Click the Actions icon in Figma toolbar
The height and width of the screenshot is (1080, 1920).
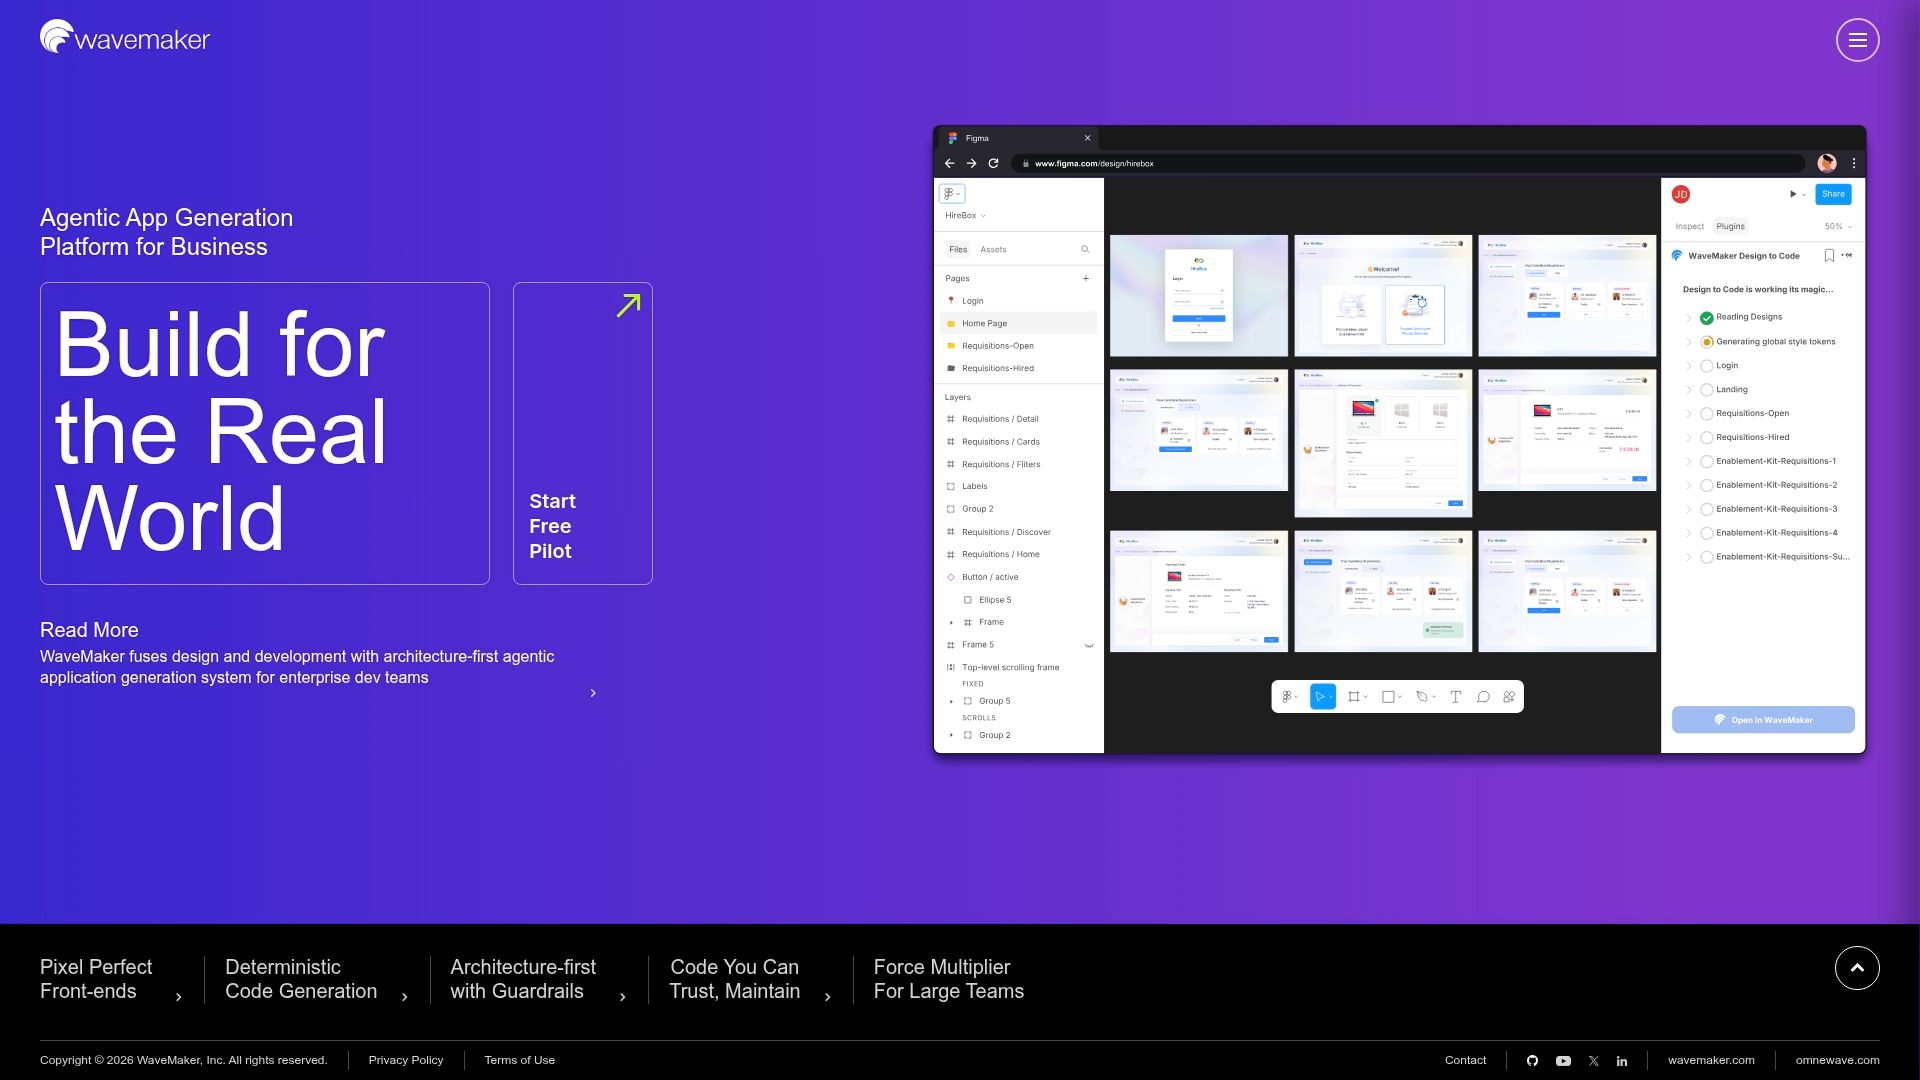click(x=1509, y=697)
